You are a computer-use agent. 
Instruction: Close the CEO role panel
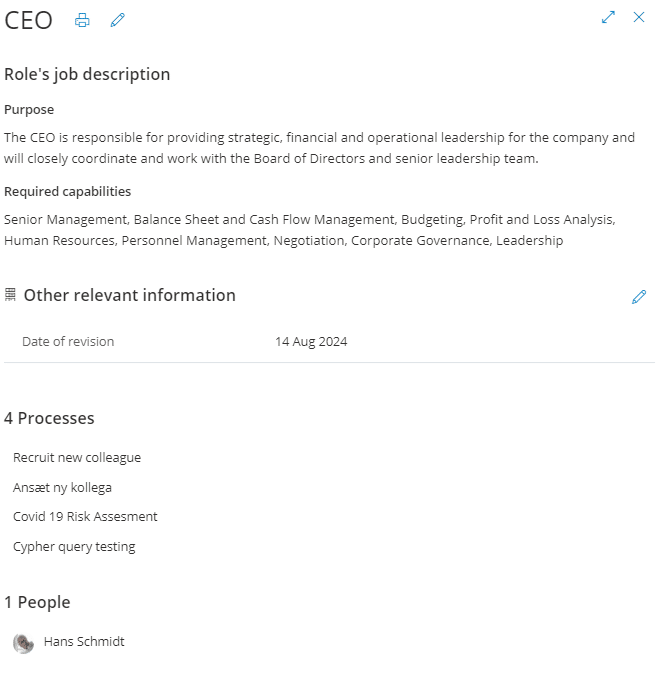pyautogui.click(x=639, y=17)
